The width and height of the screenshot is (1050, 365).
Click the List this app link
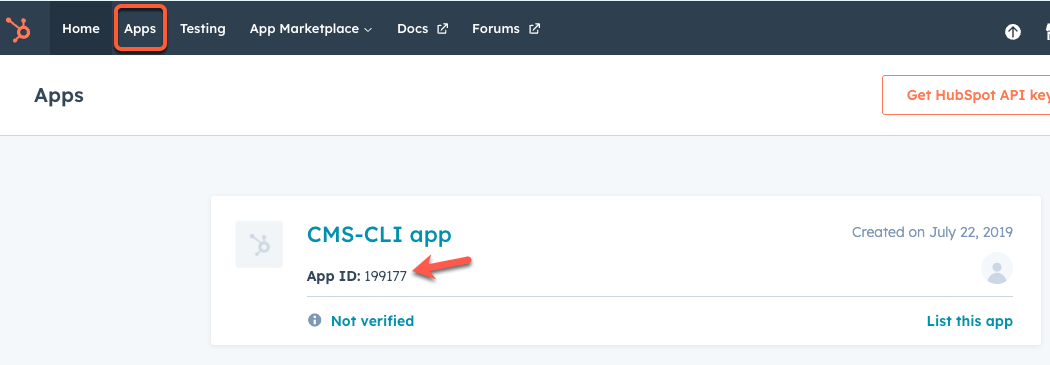(x=970, y=321)
